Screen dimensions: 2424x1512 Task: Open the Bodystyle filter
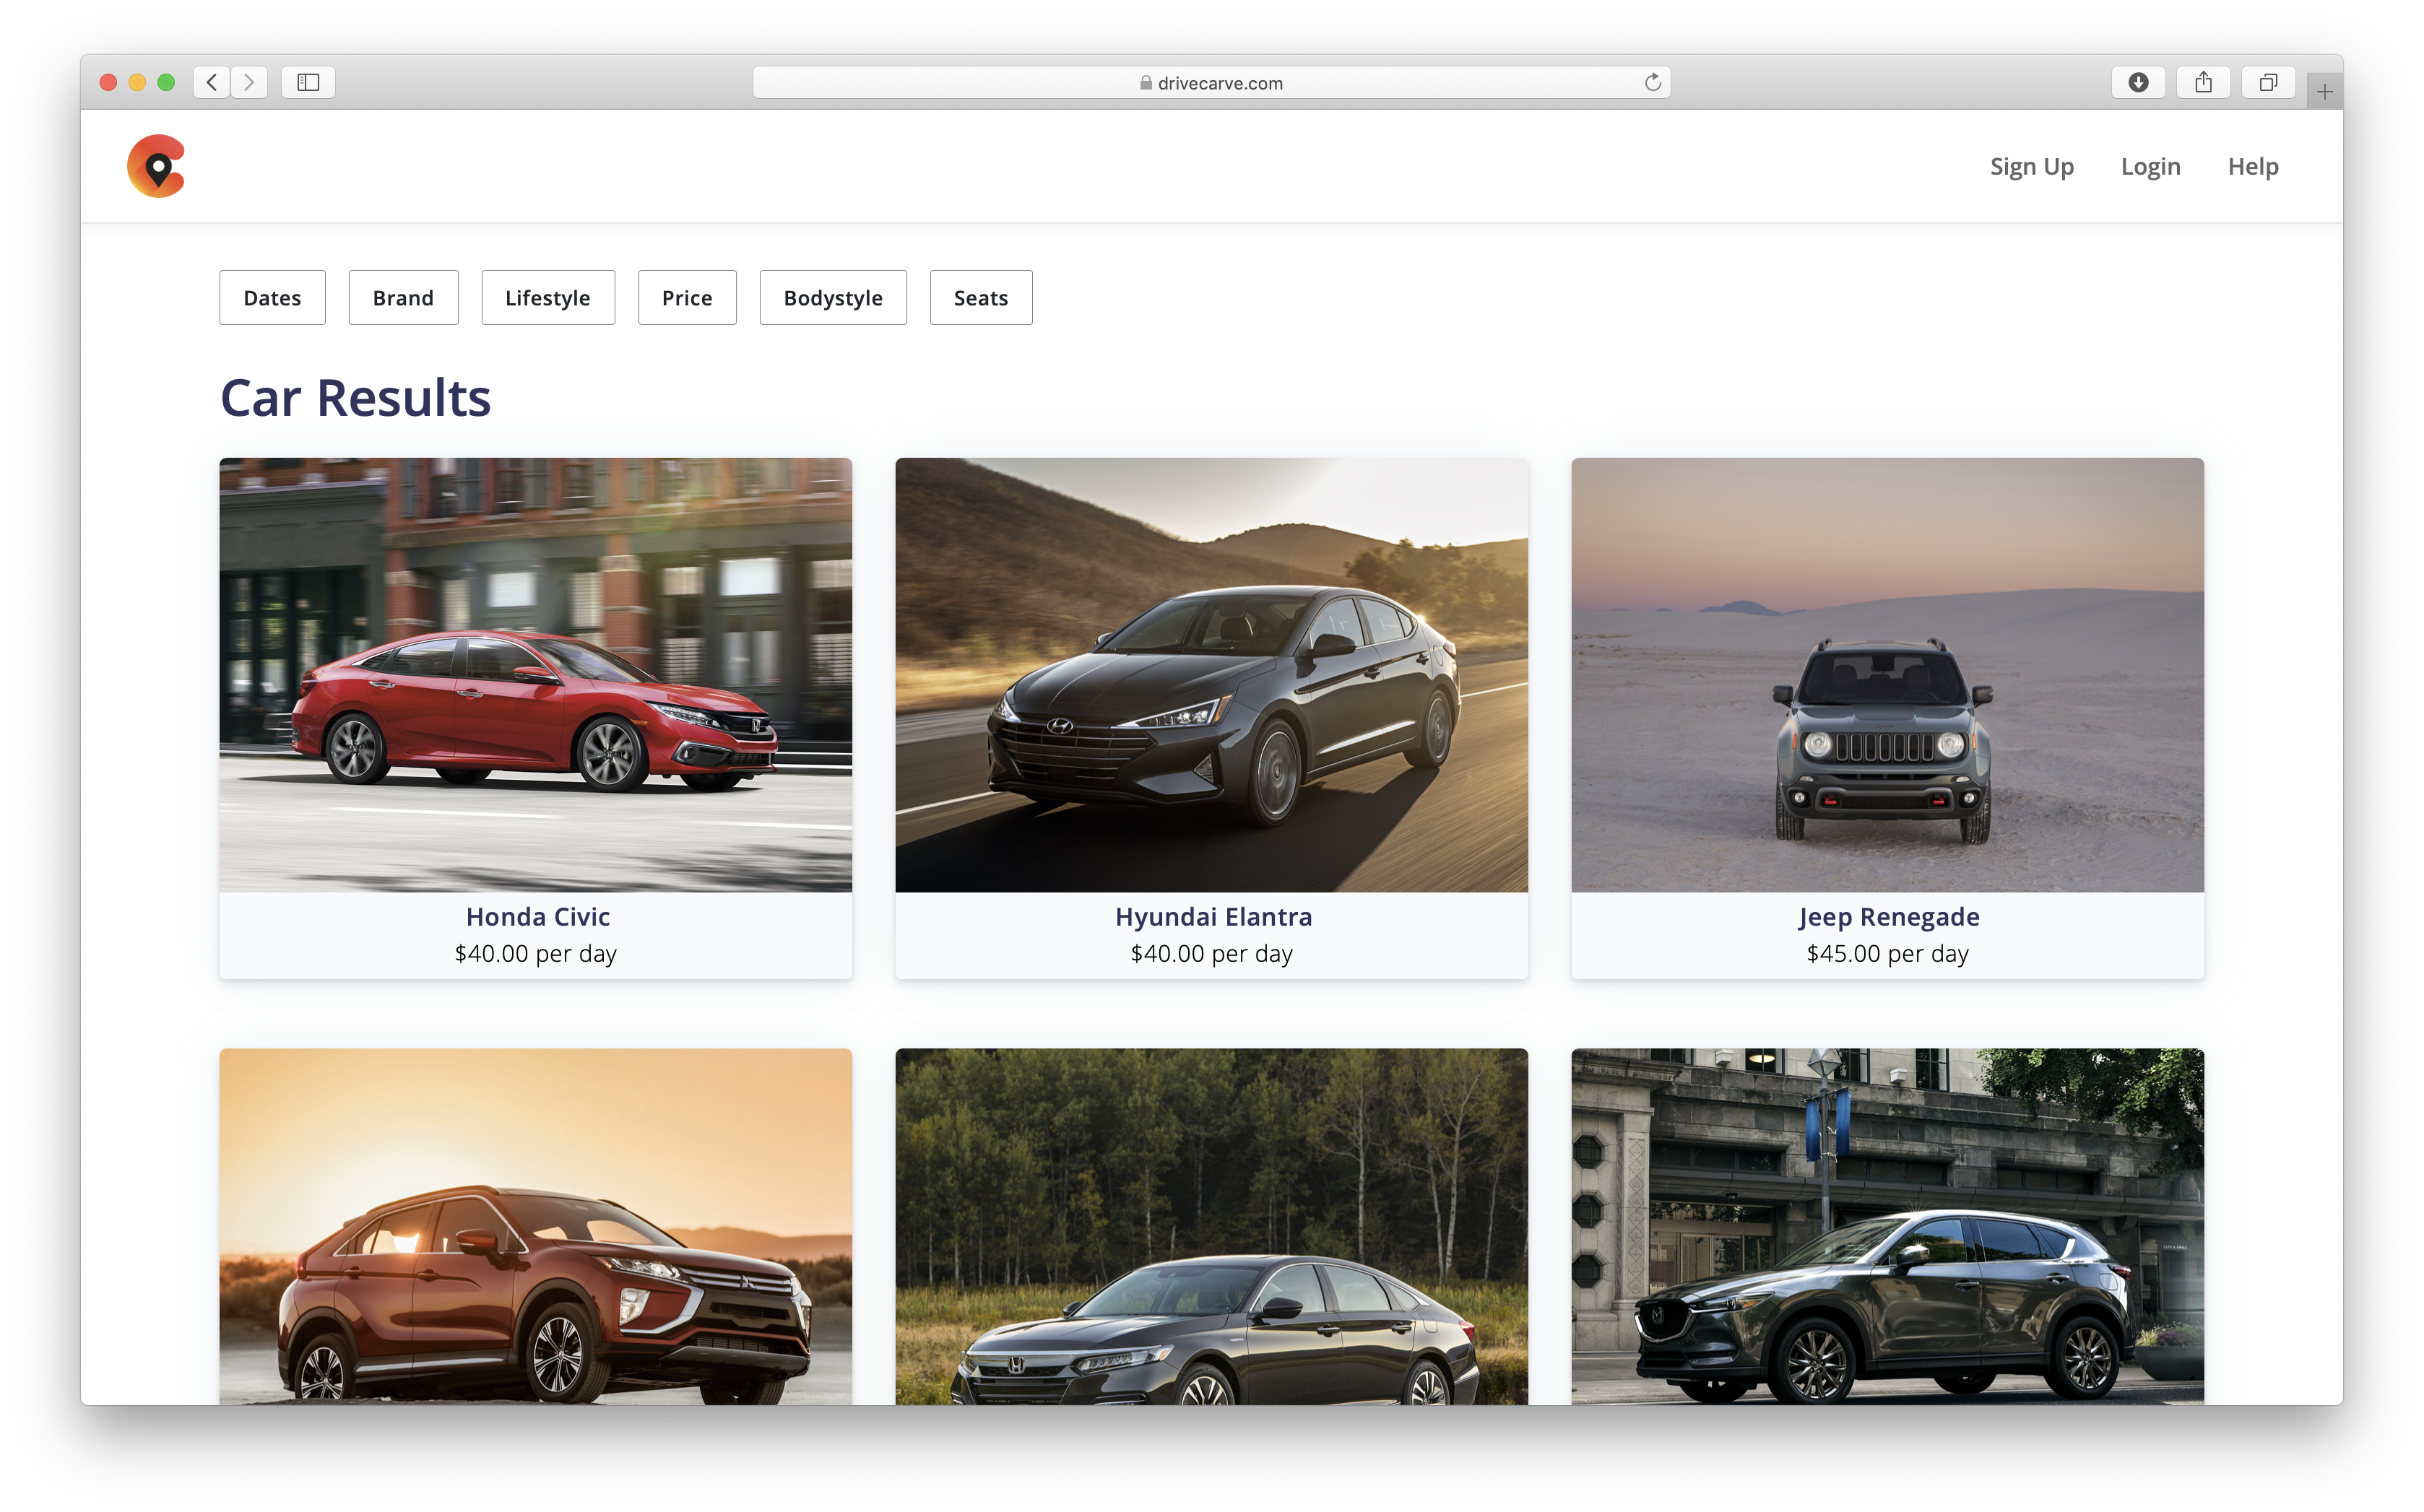click(x=832, y=298)
